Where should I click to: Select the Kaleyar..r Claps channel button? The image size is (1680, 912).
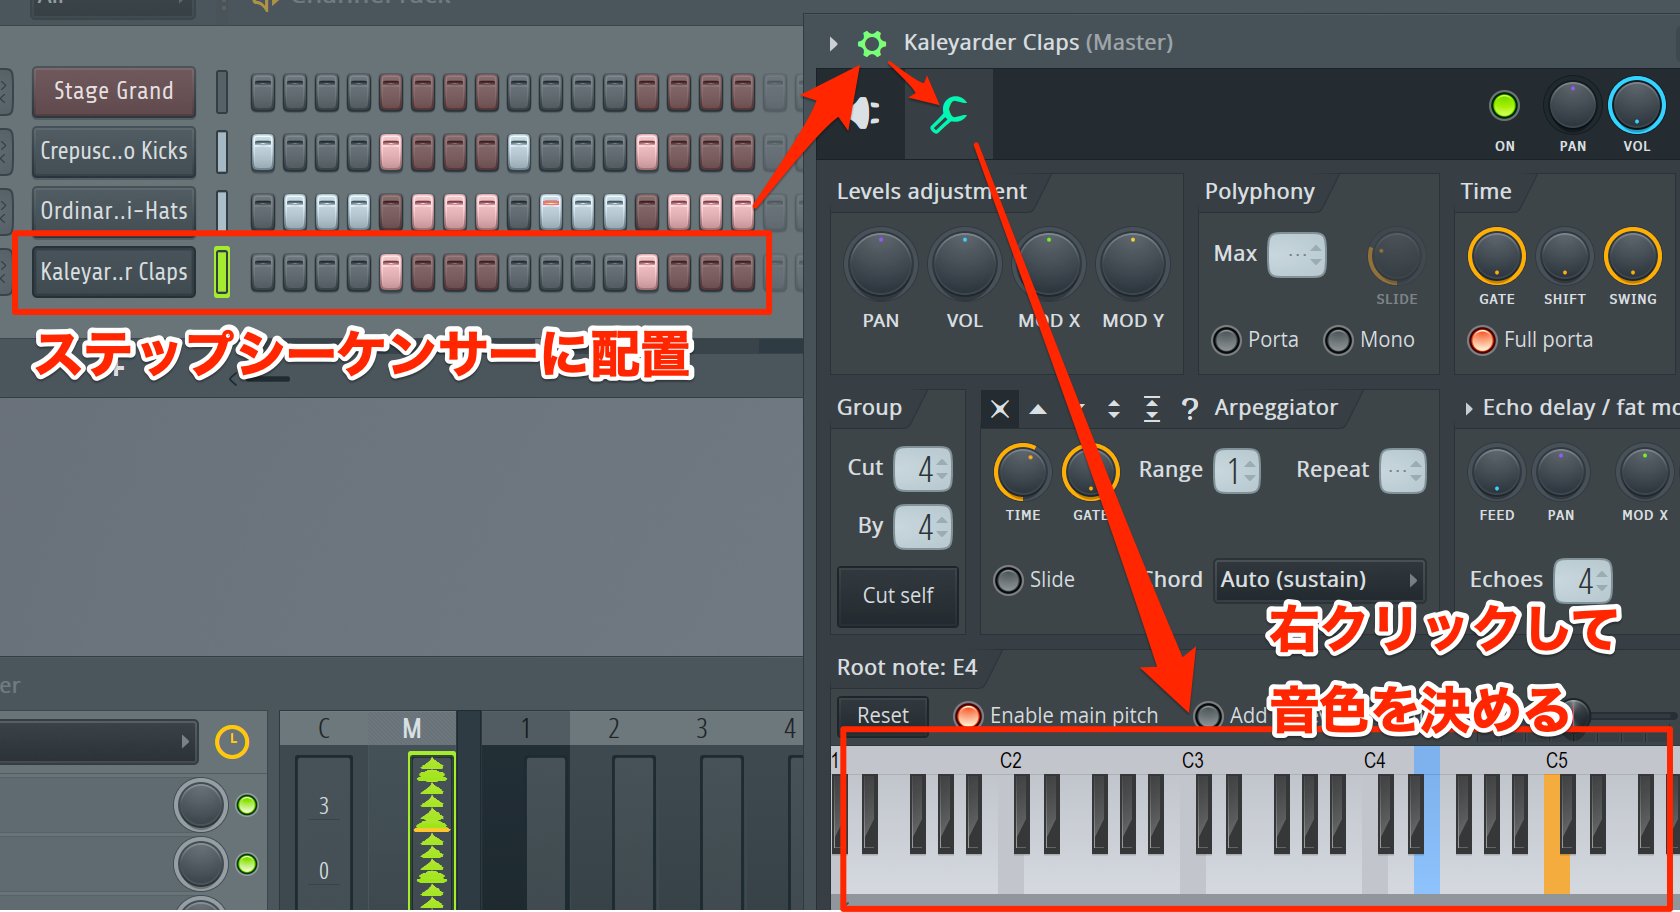coord(114,272)
